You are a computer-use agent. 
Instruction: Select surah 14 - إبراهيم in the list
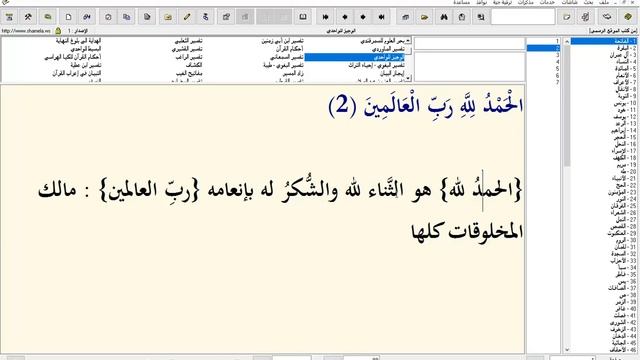click(x=603, y=131)
